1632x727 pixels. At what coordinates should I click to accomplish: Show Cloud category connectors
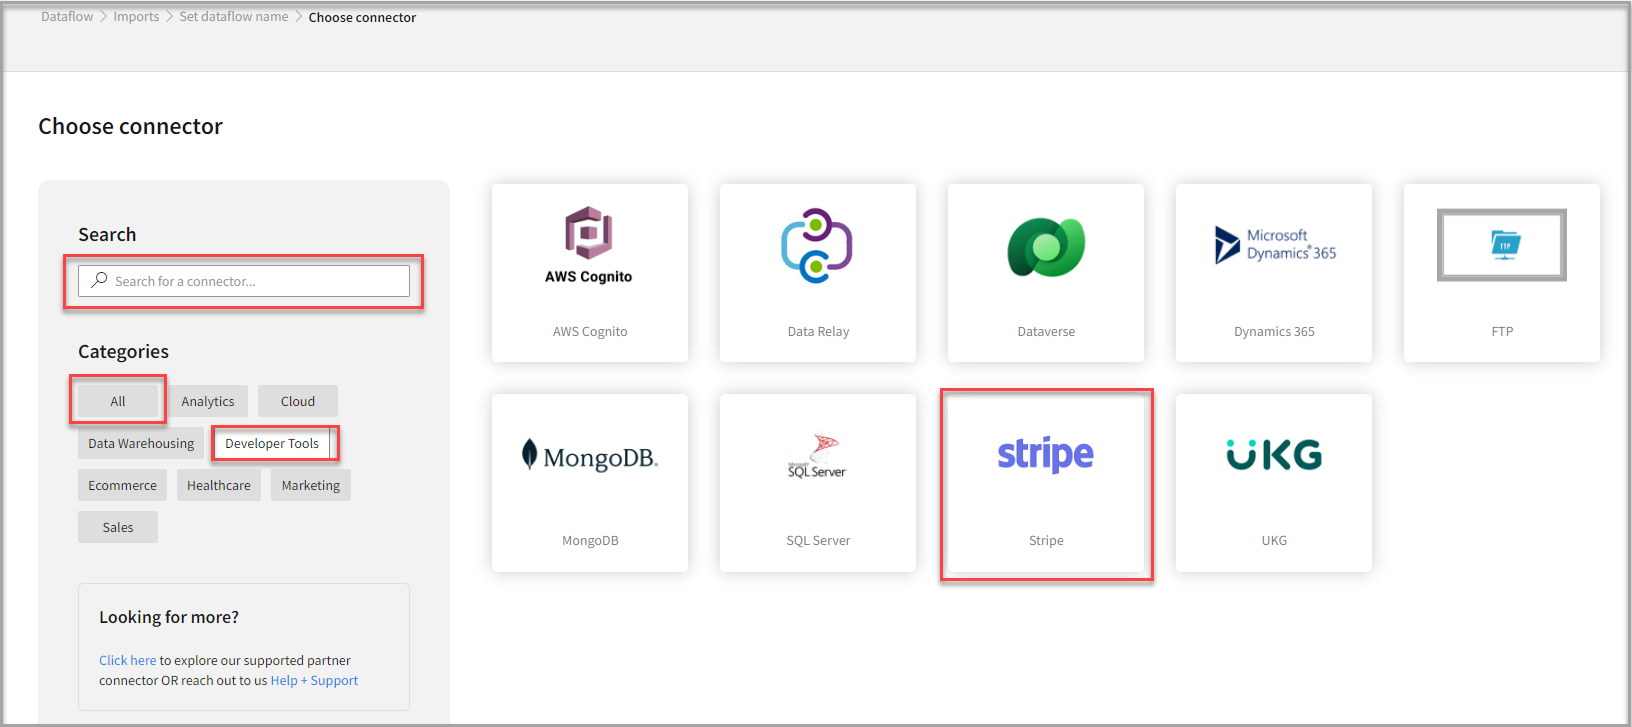[x=298, y=401]
